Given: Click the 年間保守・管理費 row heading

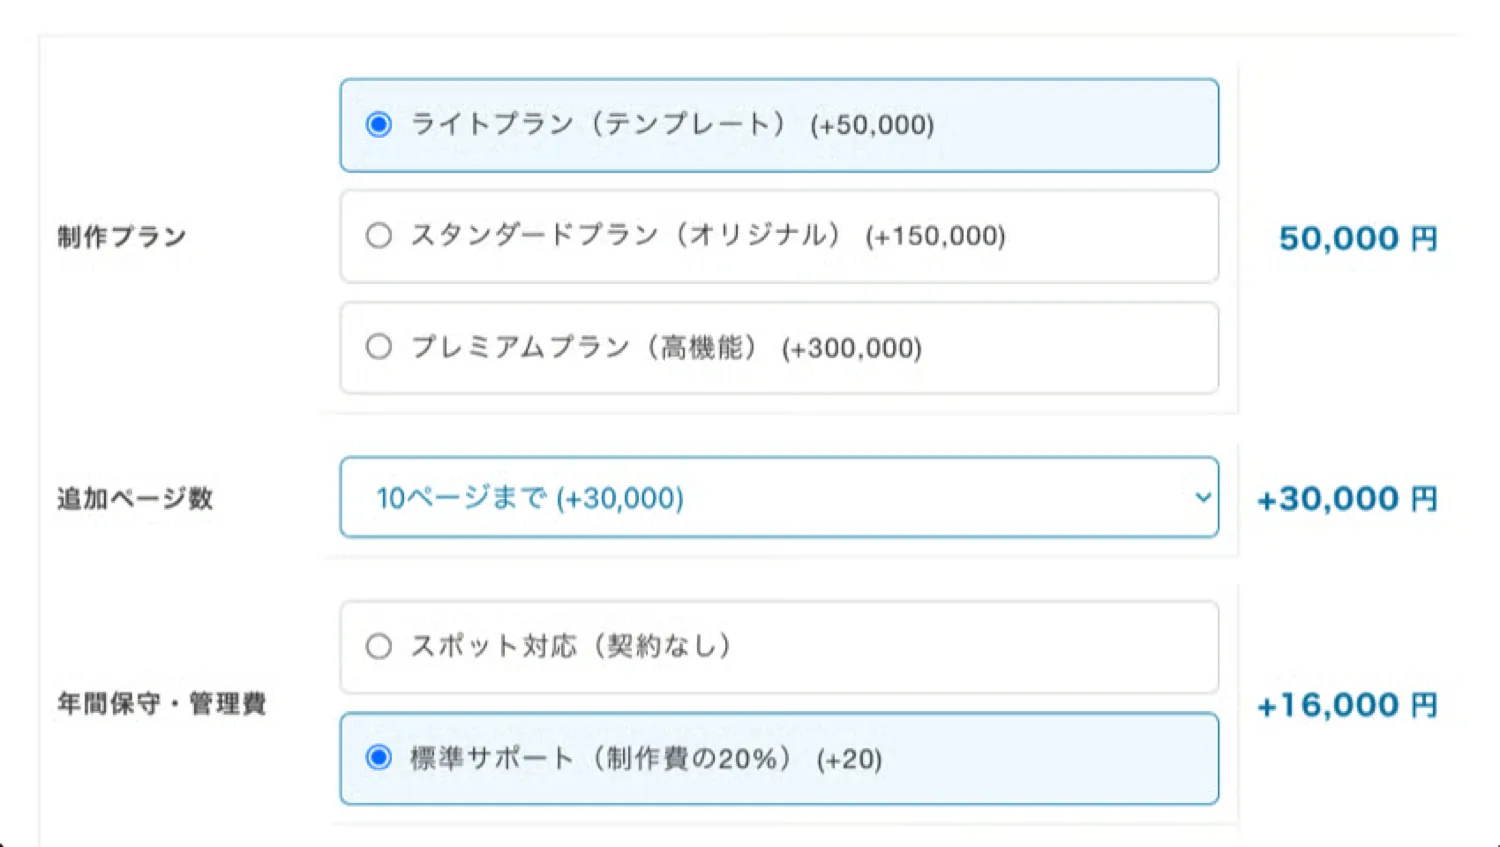Looking at the screenshot, I should (162, 704).
